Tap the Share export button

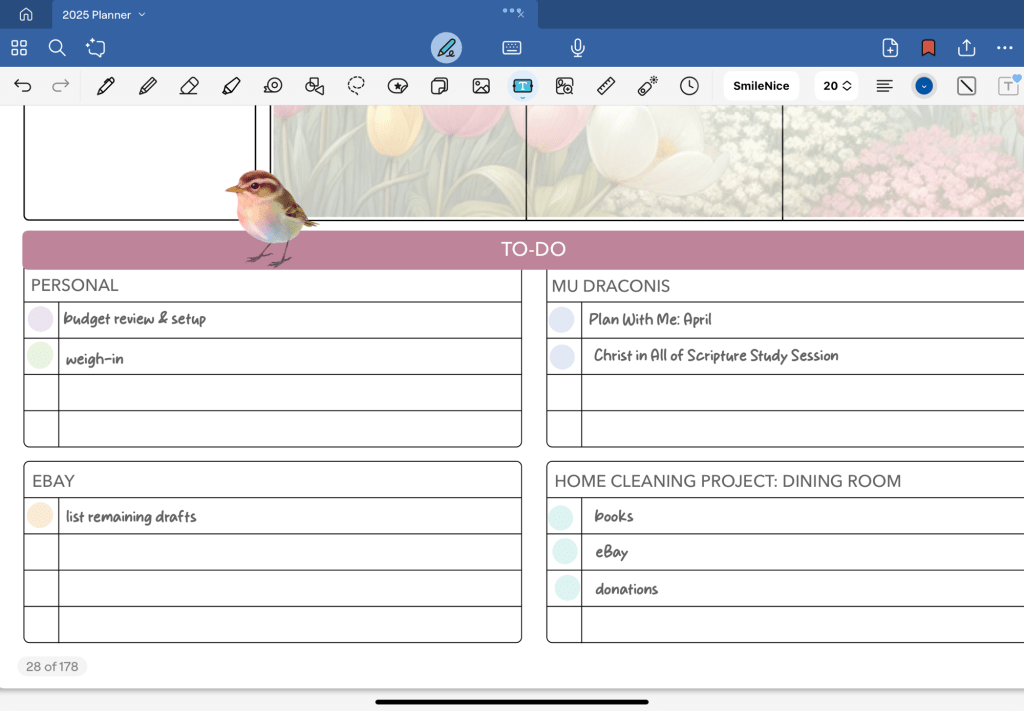(x=966, y=48)
